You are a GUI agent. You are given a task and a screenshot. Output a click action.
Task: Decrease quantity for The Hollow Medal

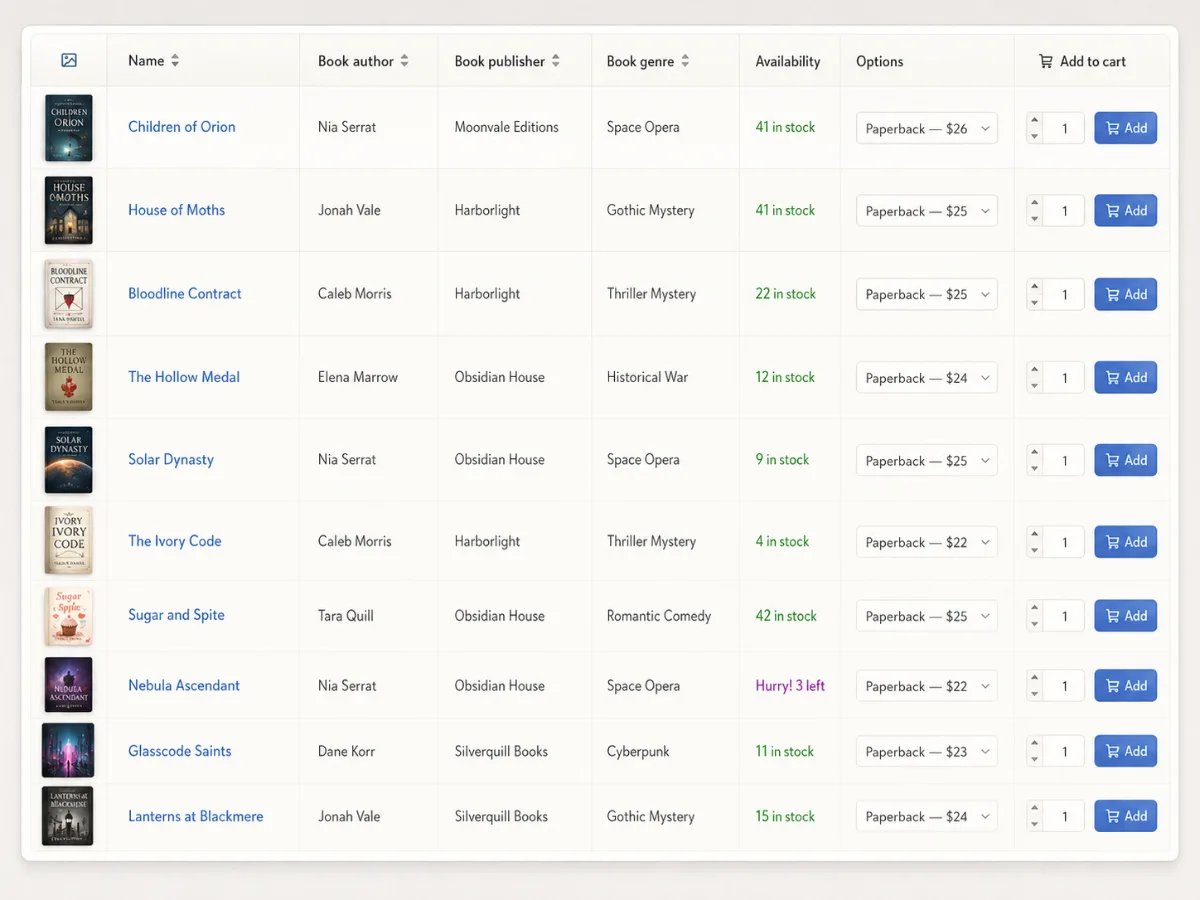1035,386
